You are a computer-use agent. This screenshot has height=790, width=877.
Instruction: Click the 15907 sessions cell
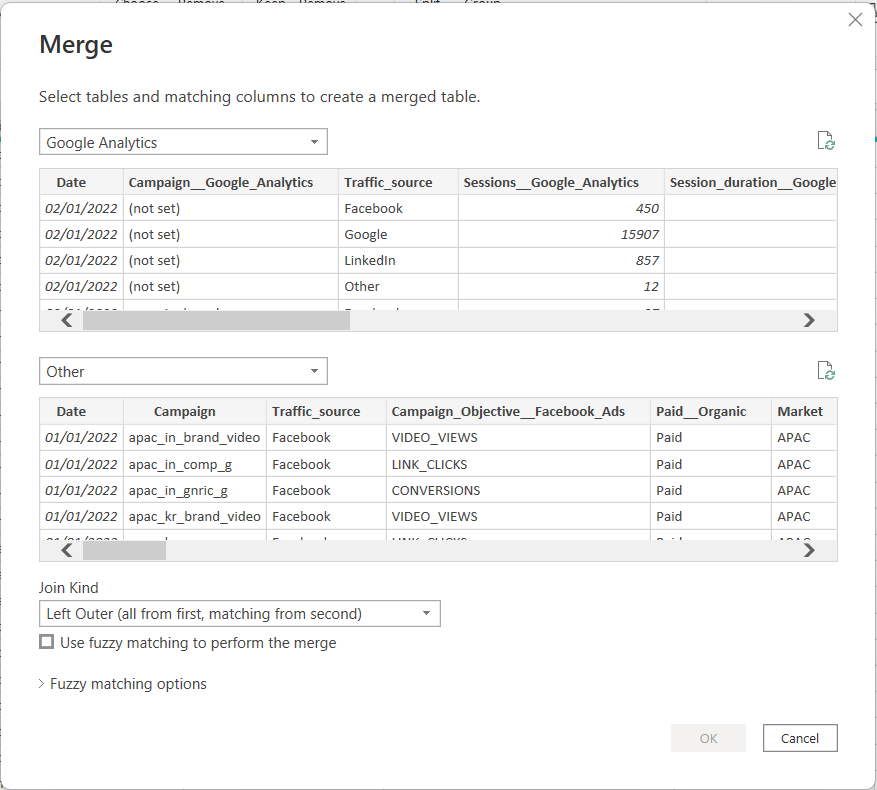(561, 234)
